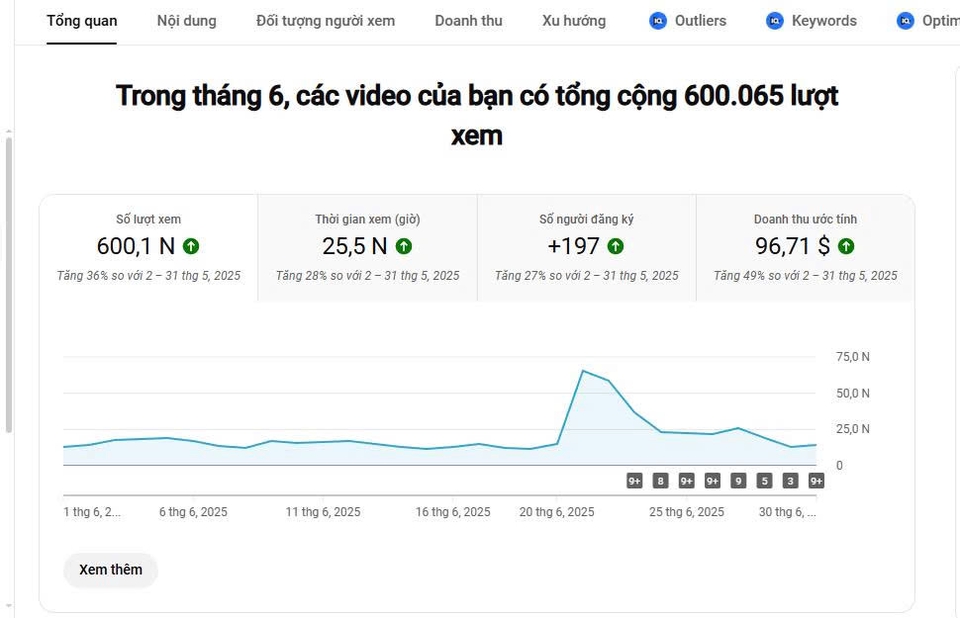Go to Đối tượng người xem tab
The width and height of the screenshot is (960, 618).
coord(325,21)
